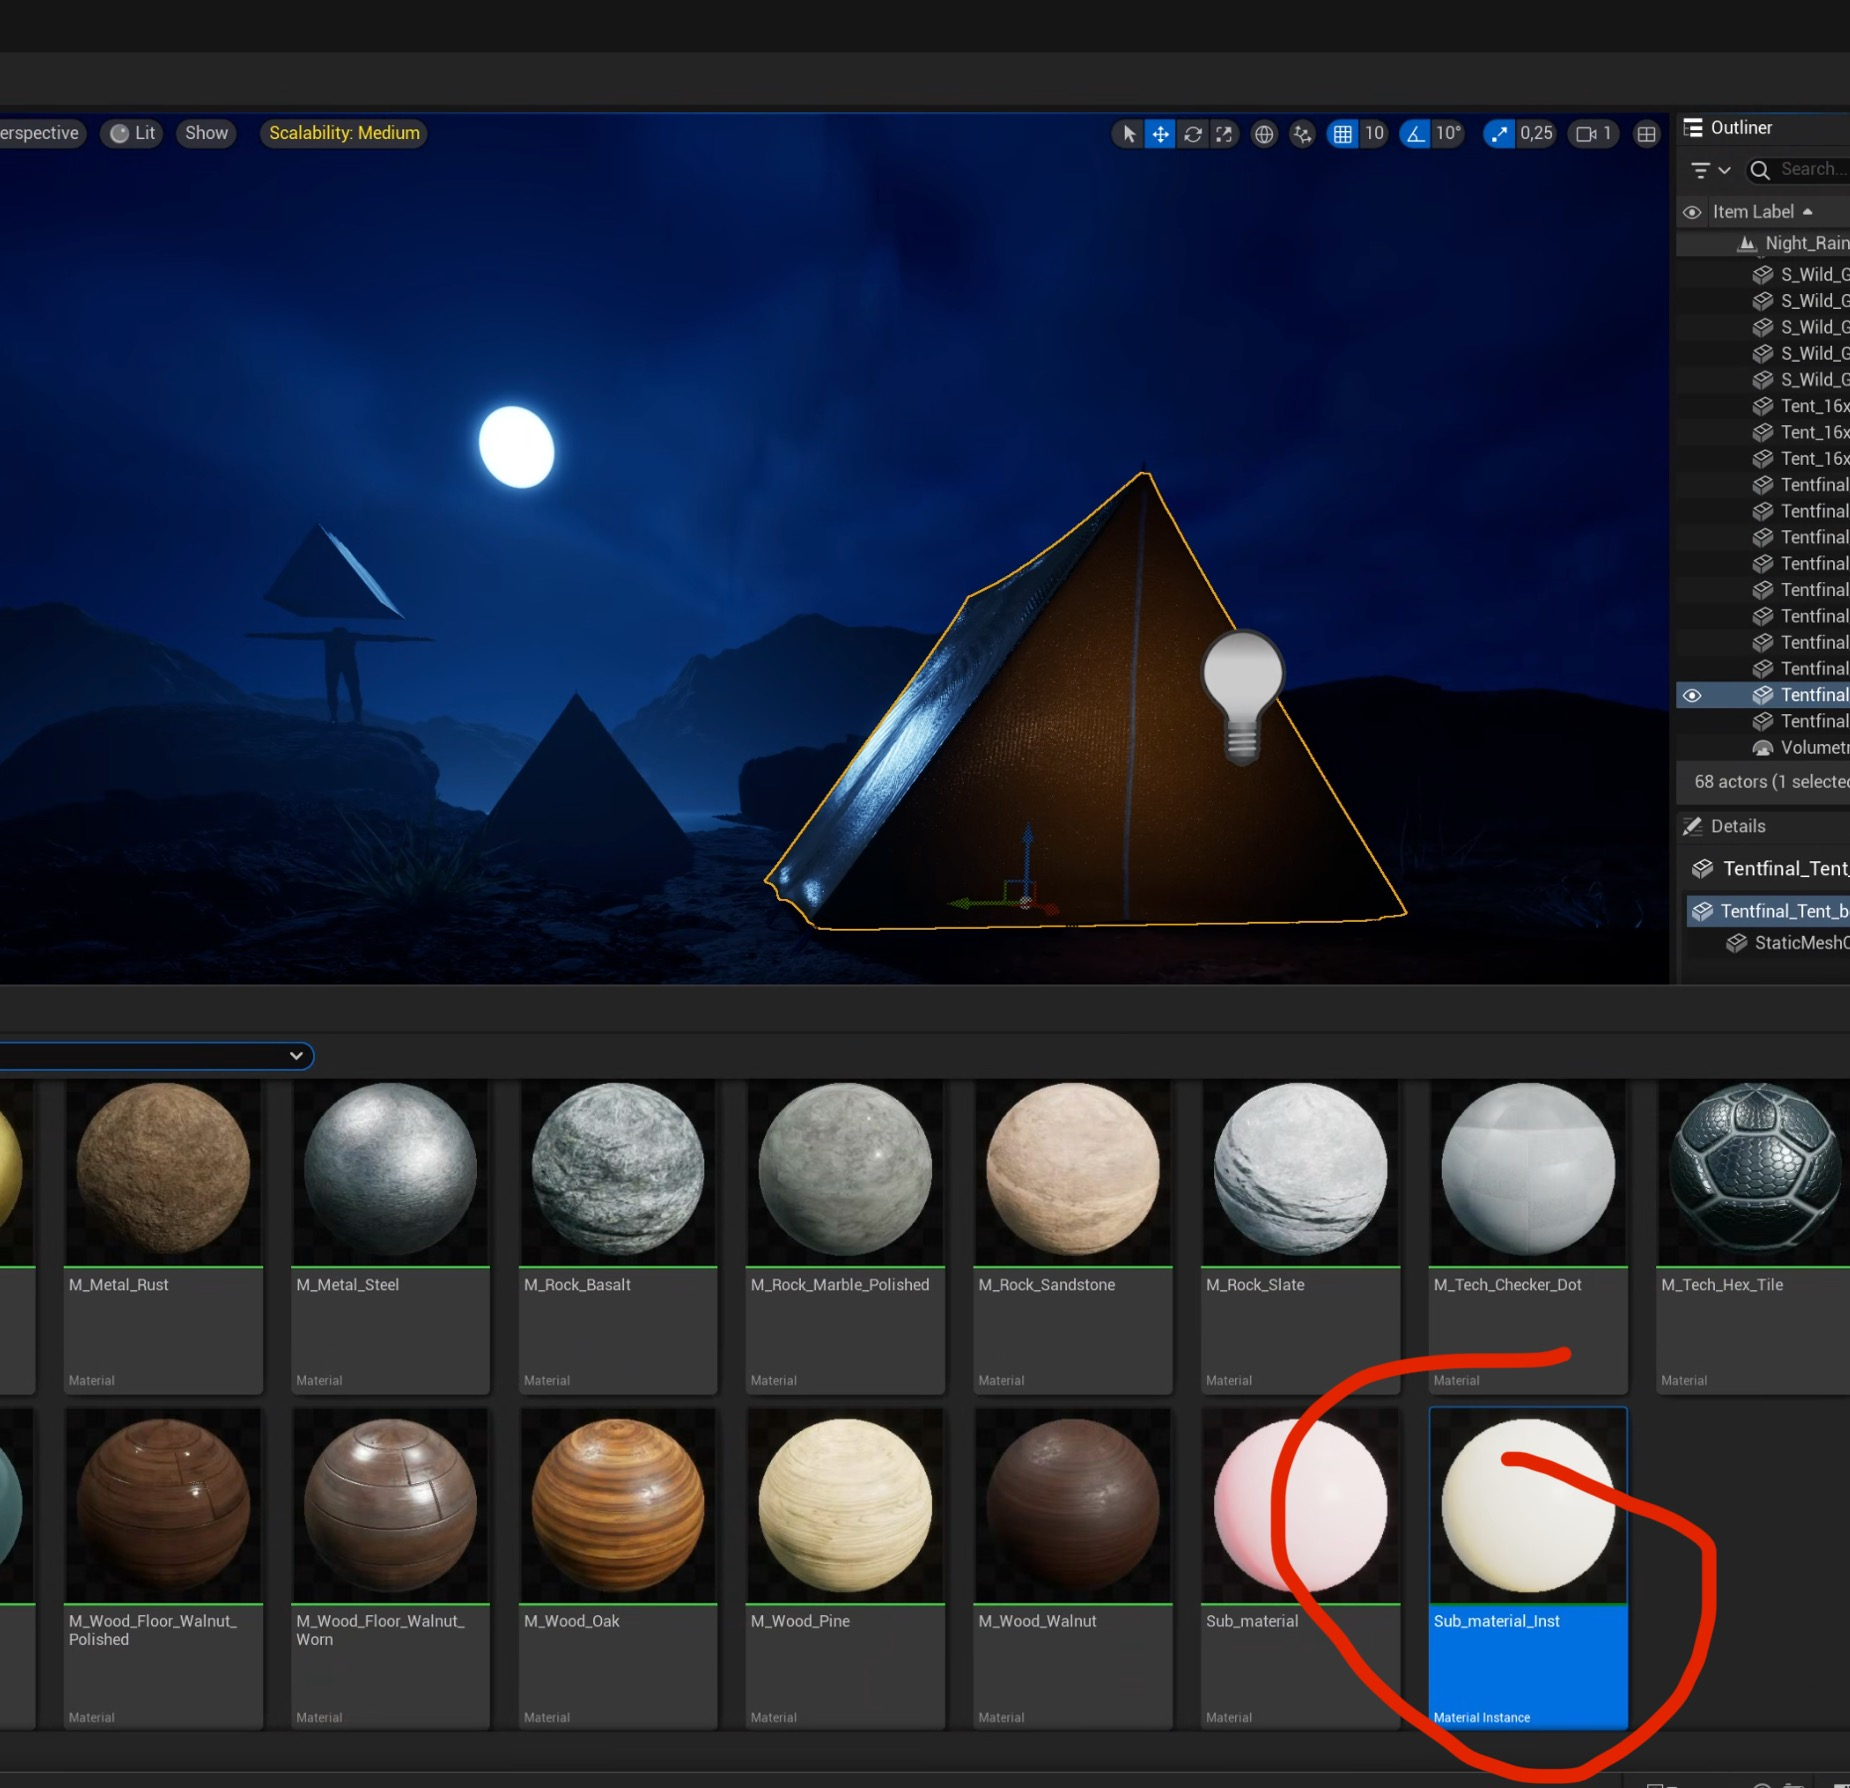Viewport: 1850px width, 1788px height.
Task: Click the glowing moon in the viewport
Action: coord(516,447)
